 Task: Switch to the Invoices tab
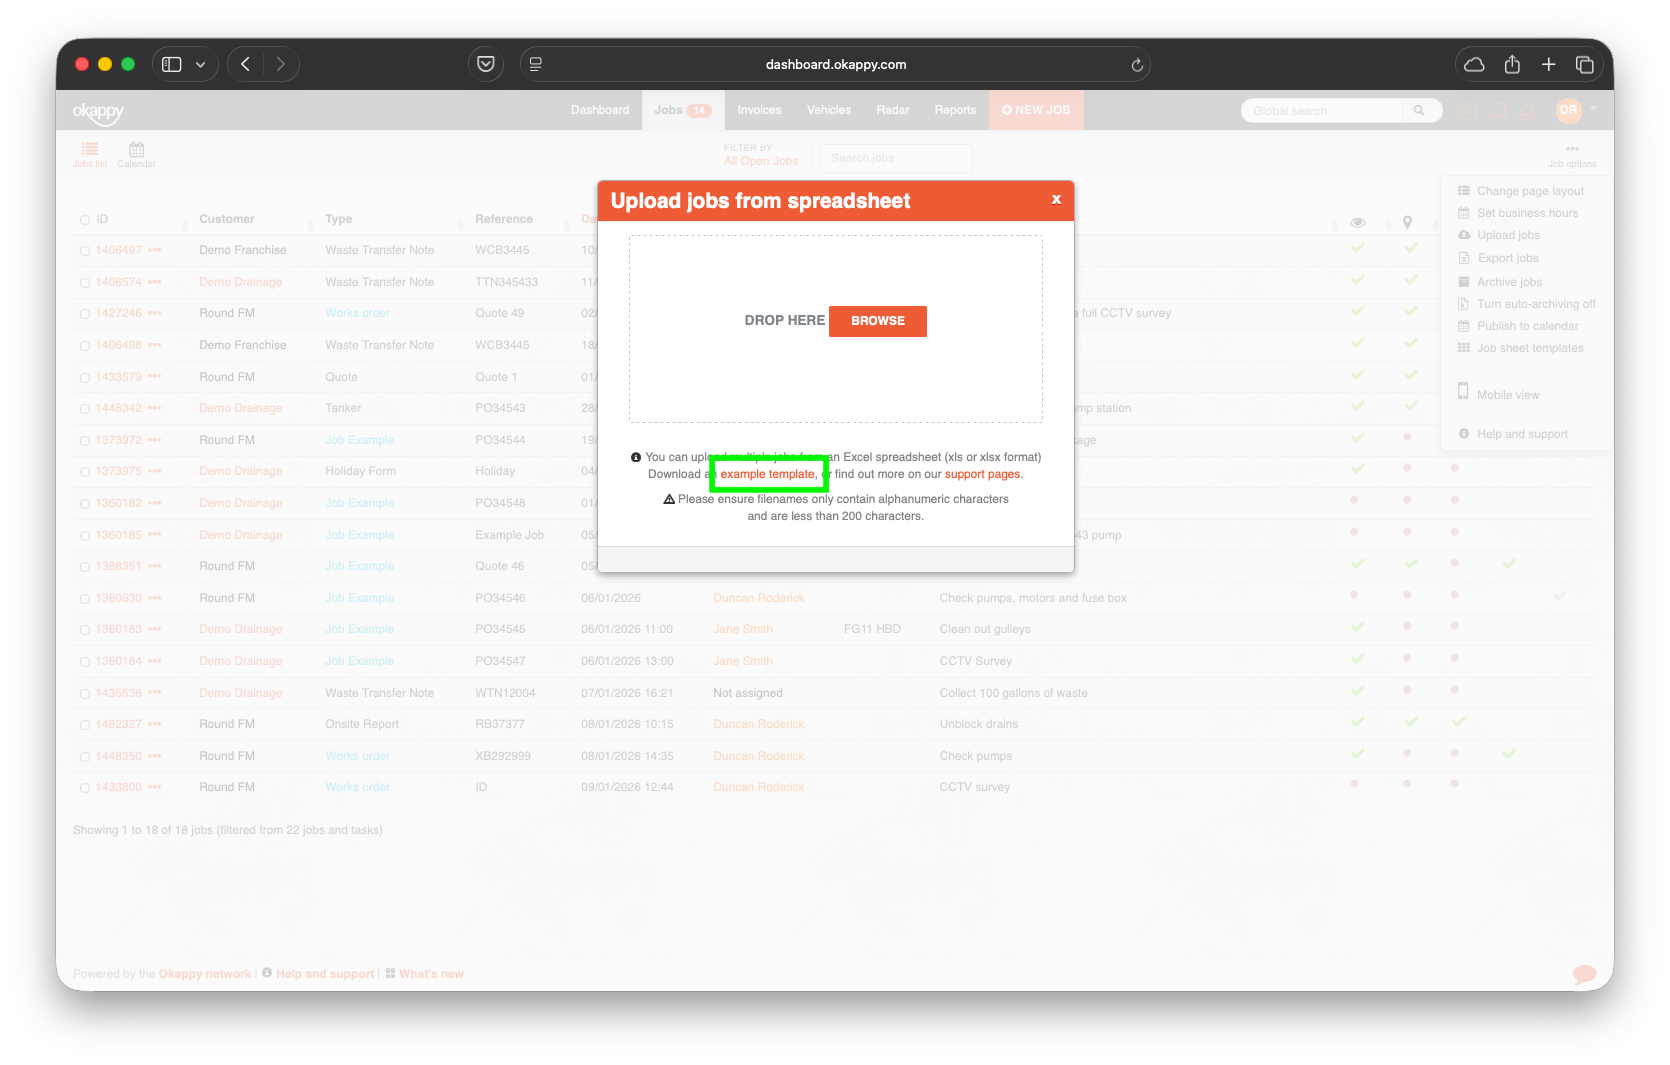[x=759, y=110]
